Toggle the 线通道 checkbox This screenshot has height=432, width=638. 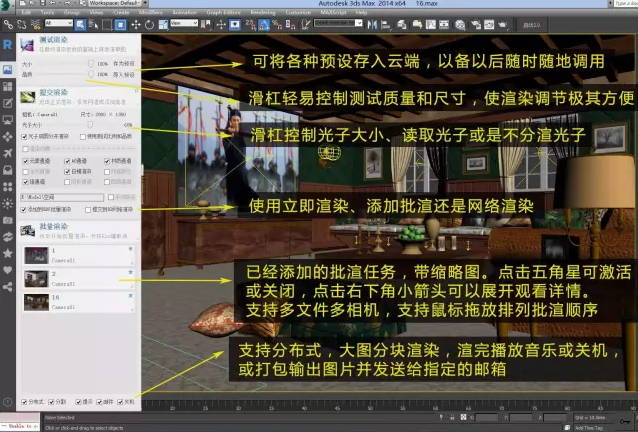[x=25, y=182]
